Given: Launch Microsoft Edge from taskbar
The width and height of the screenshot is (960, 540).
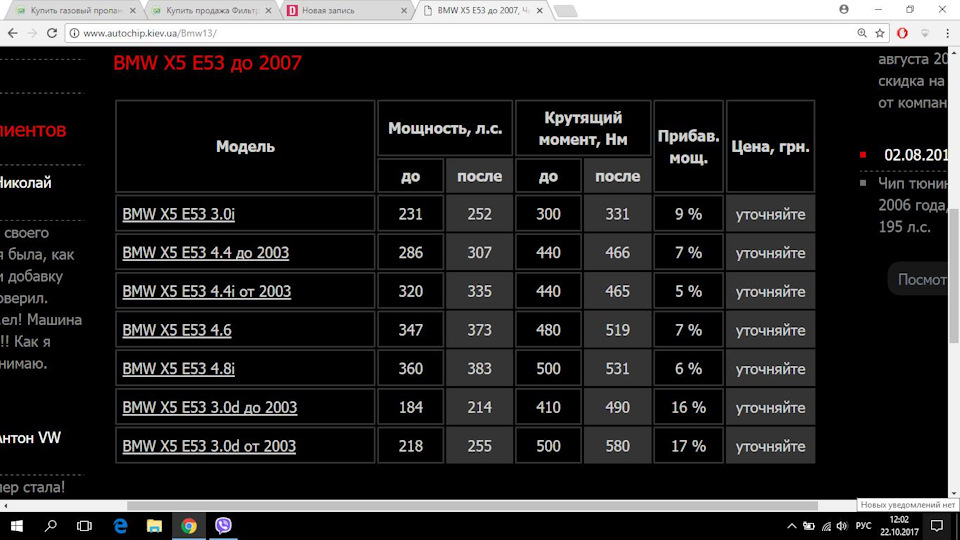Looking at the screenshot, I should pos(120,526).
